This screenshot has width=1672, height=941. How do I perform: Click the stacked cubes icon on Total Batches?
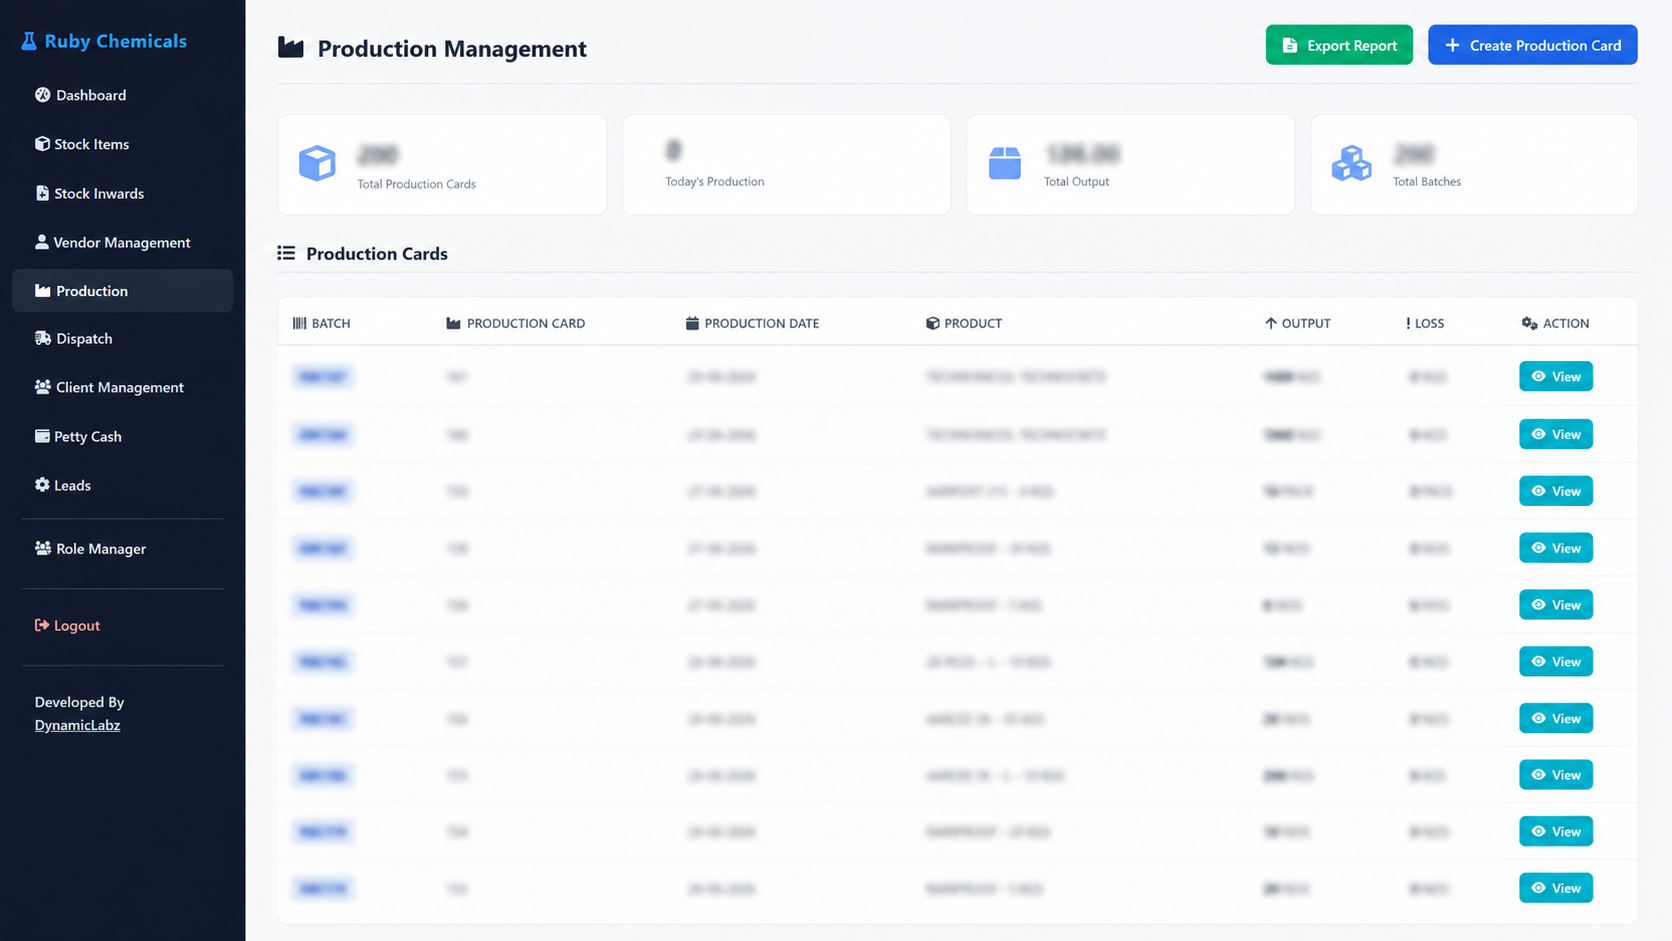(1351, 163)
